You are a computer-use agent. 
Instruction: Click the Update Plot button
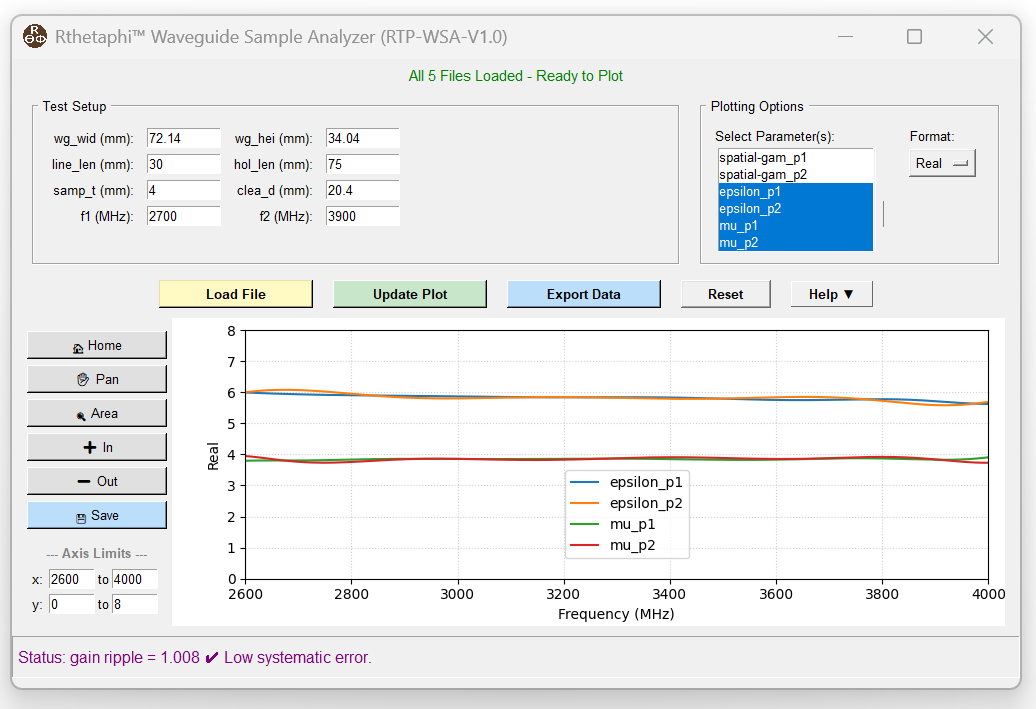(410, 294)
